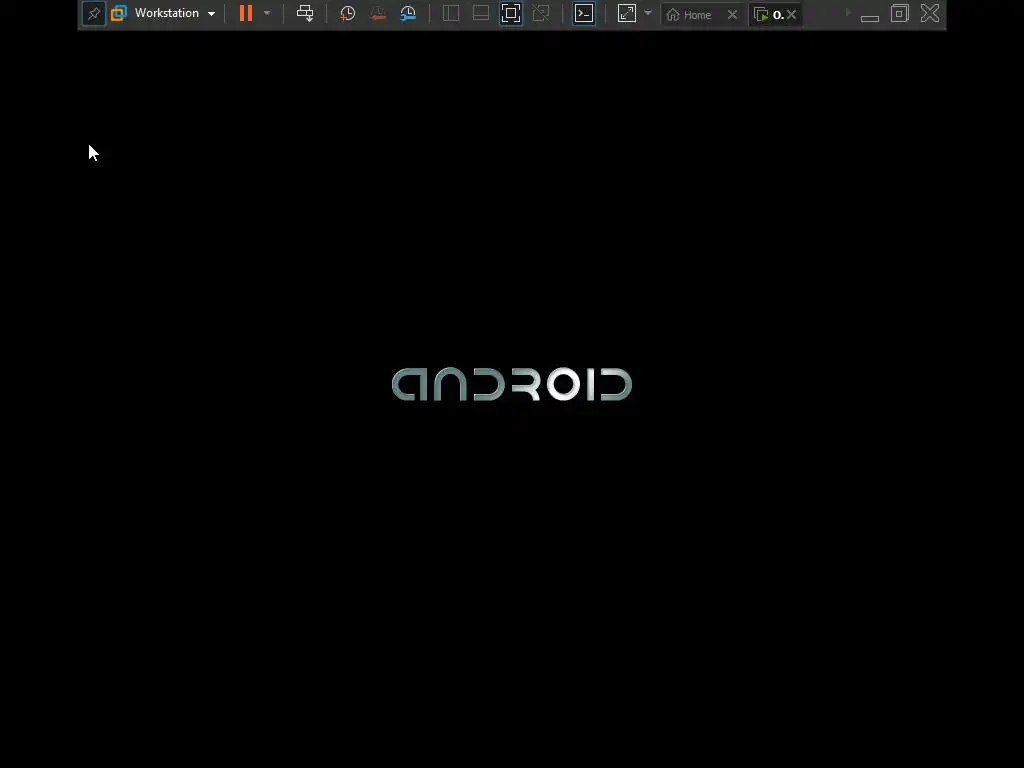Viewport: 1024px width, 768px height.
Task: Open the Workstation menu
Action: (x=167, y=13)
